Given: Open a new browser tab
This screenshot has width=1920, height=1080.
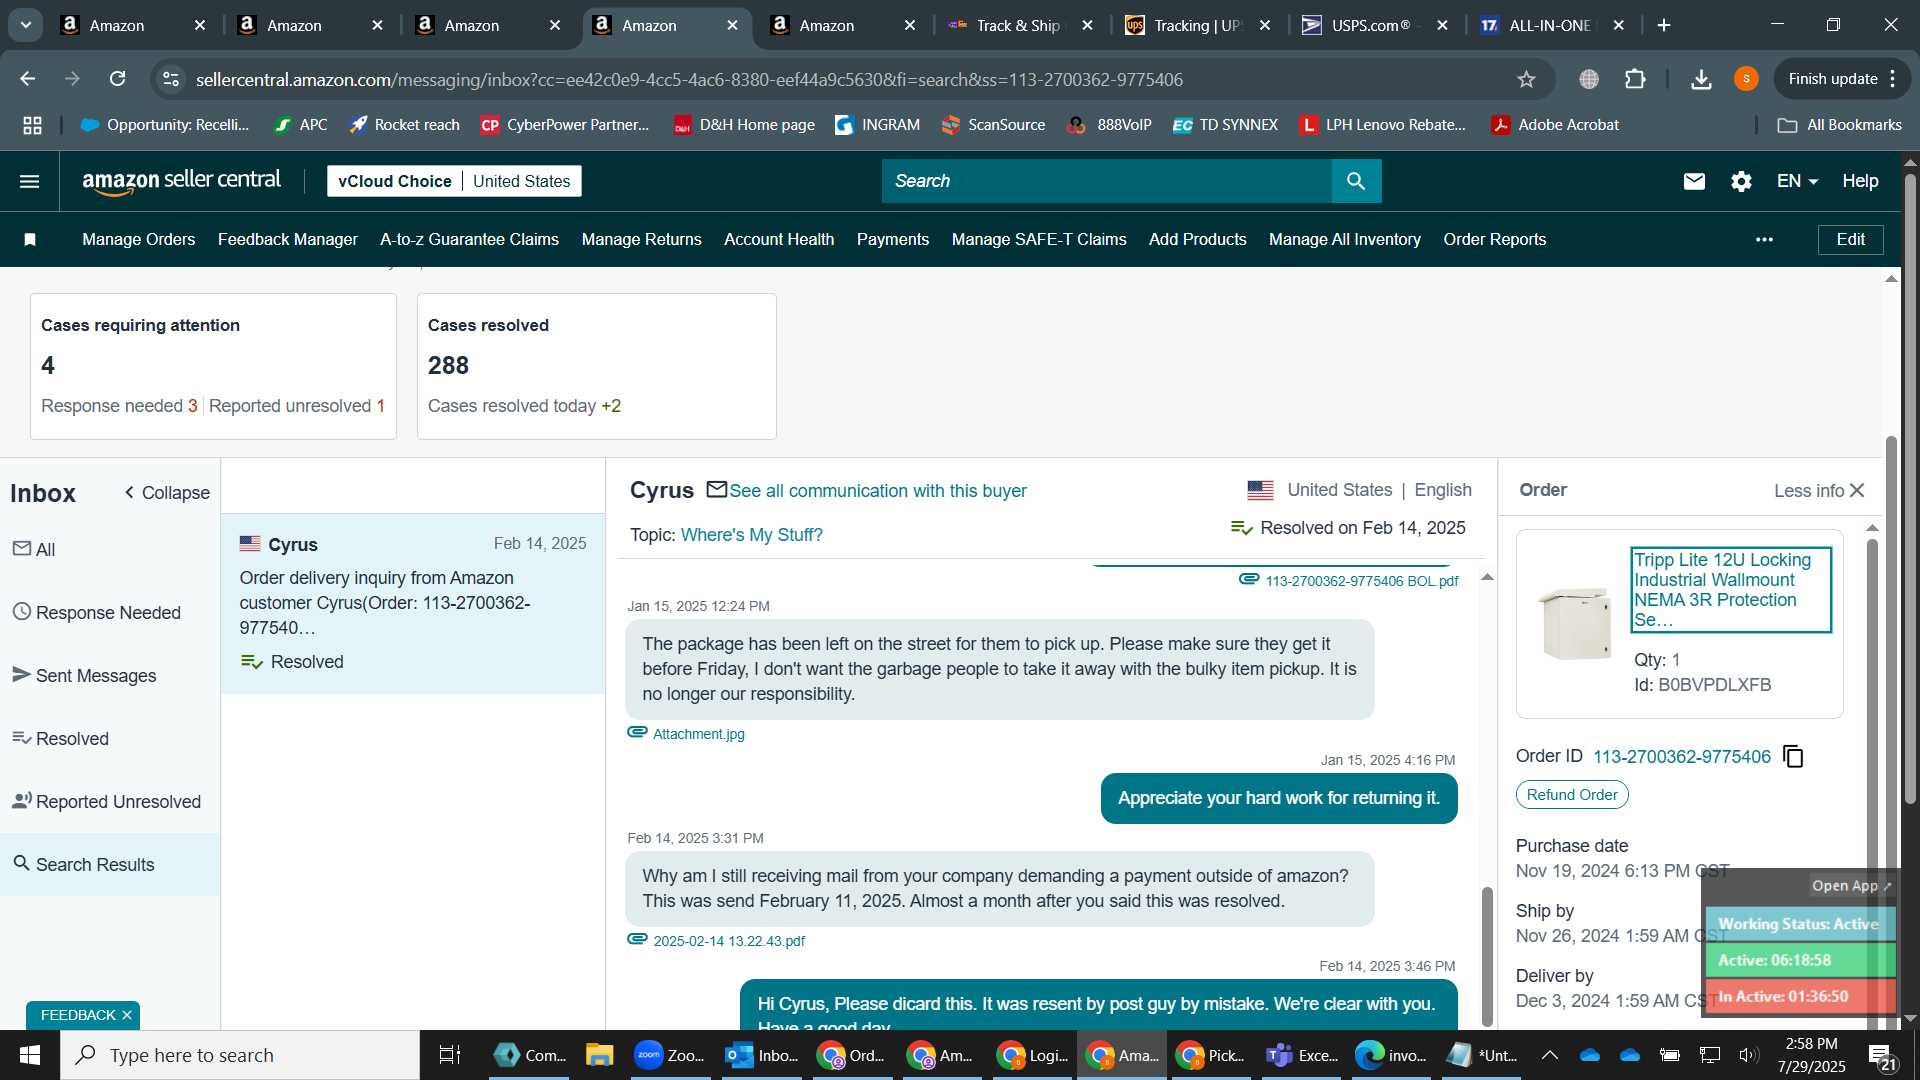Looking at the screenshot, I should [1664, 25].
